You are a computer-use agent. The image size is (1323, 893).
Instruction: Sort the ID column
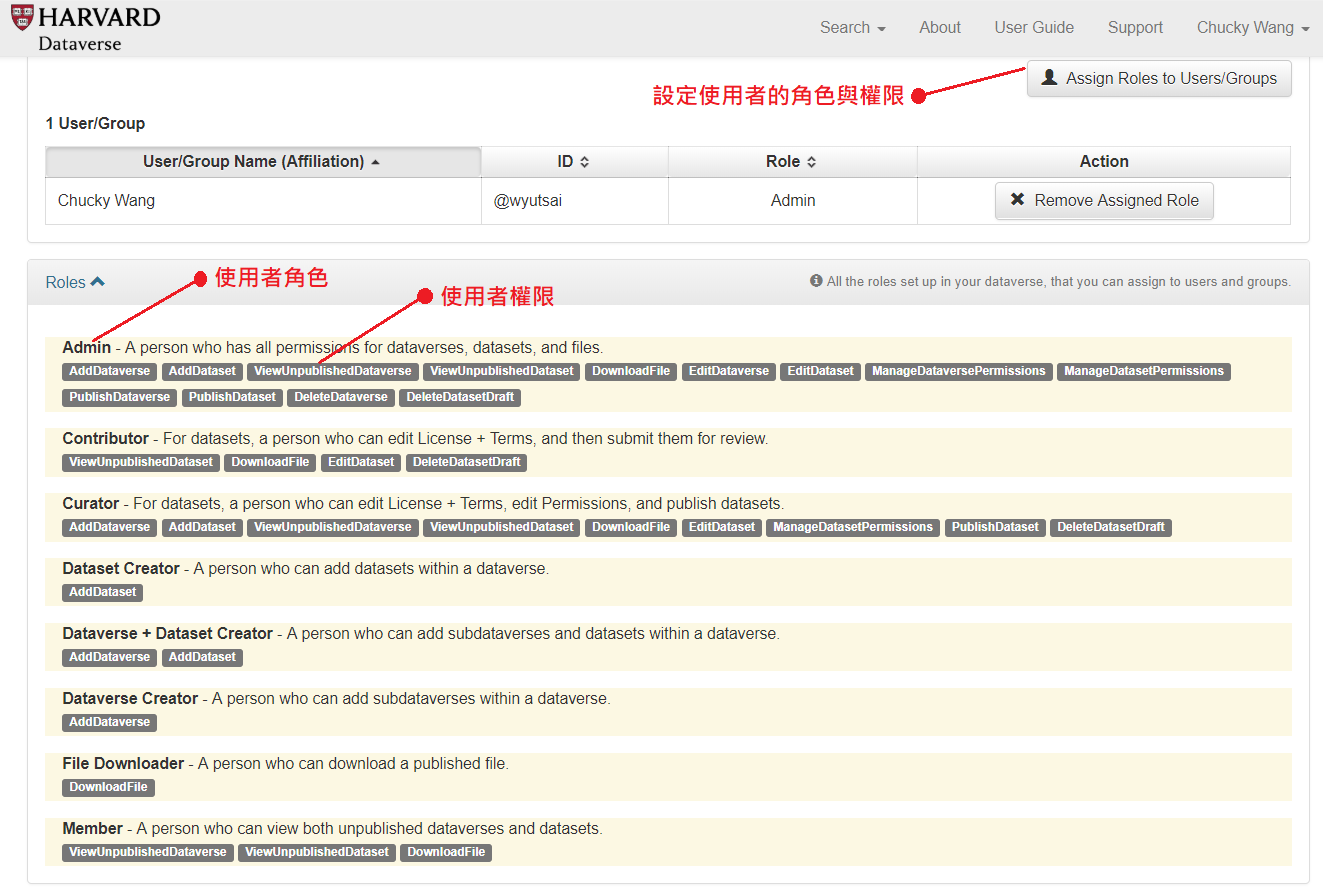(574, 162)
